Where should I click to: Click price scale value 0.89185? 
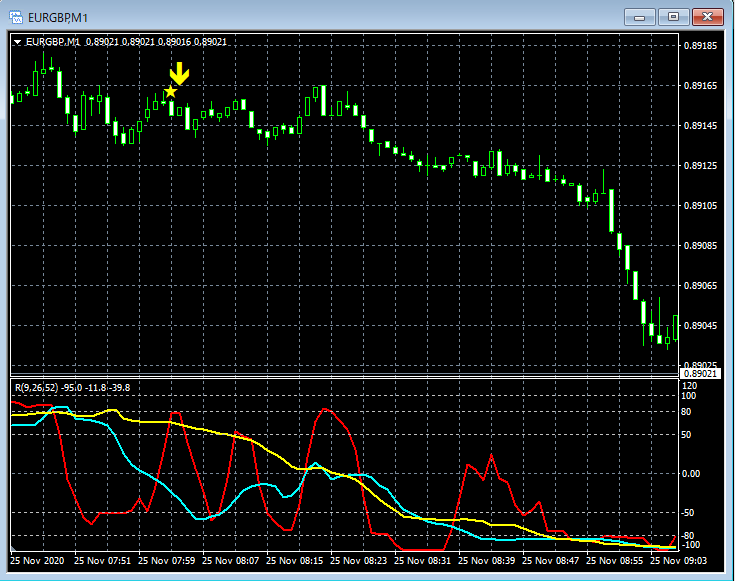pos(700,46)
